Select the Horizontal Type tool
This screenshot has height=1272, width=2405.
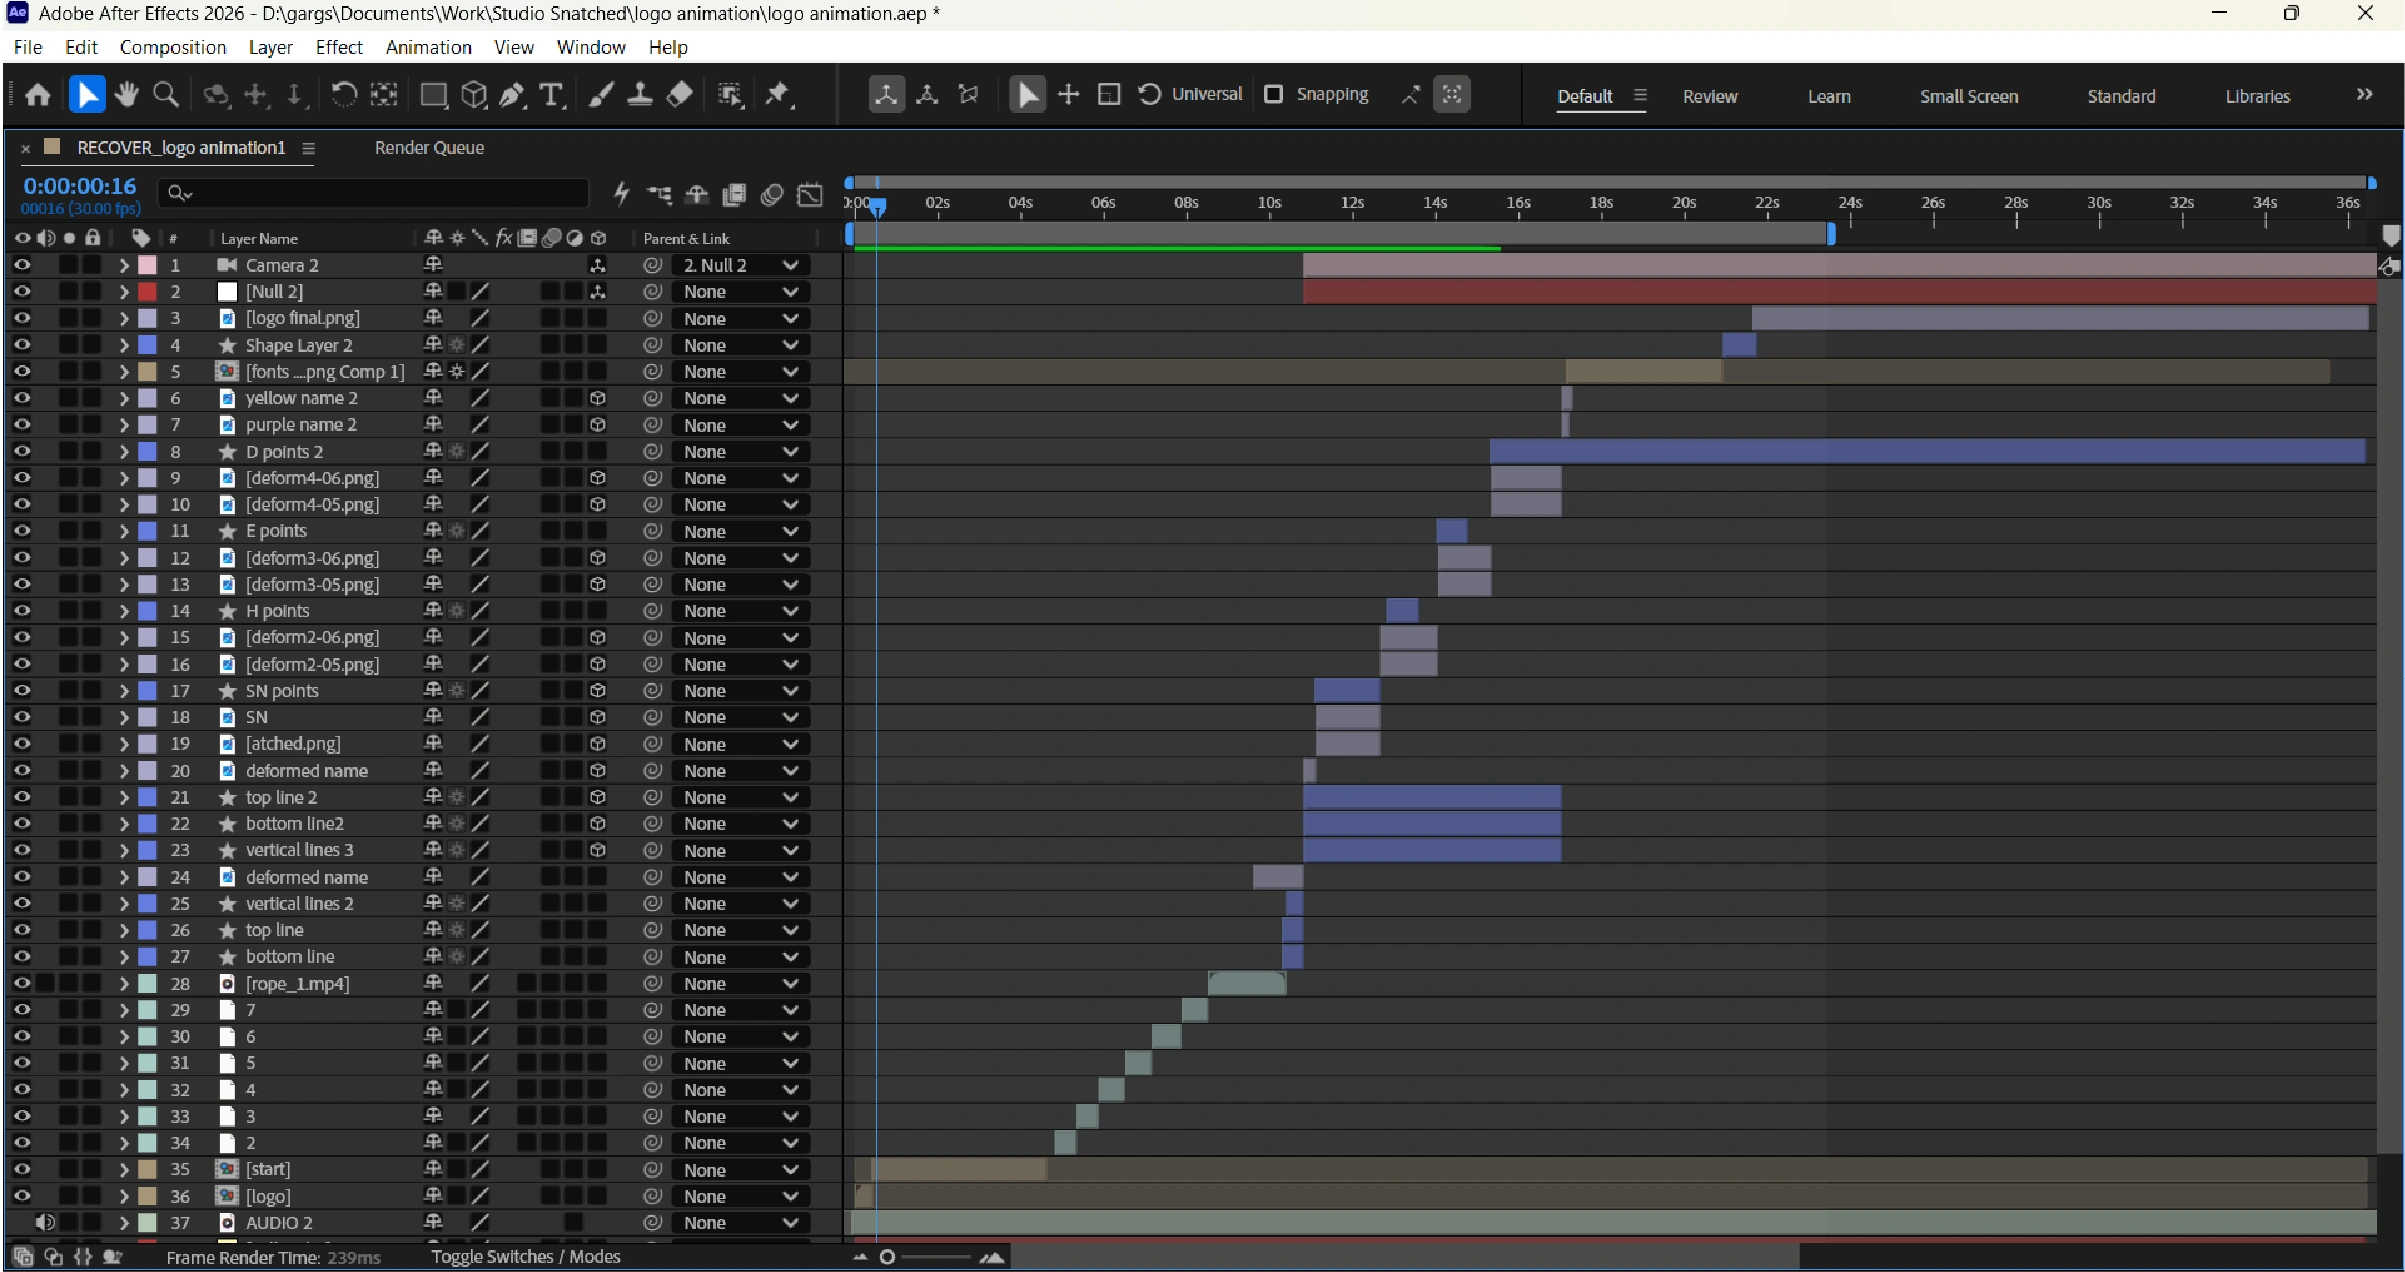click(551, 95)
